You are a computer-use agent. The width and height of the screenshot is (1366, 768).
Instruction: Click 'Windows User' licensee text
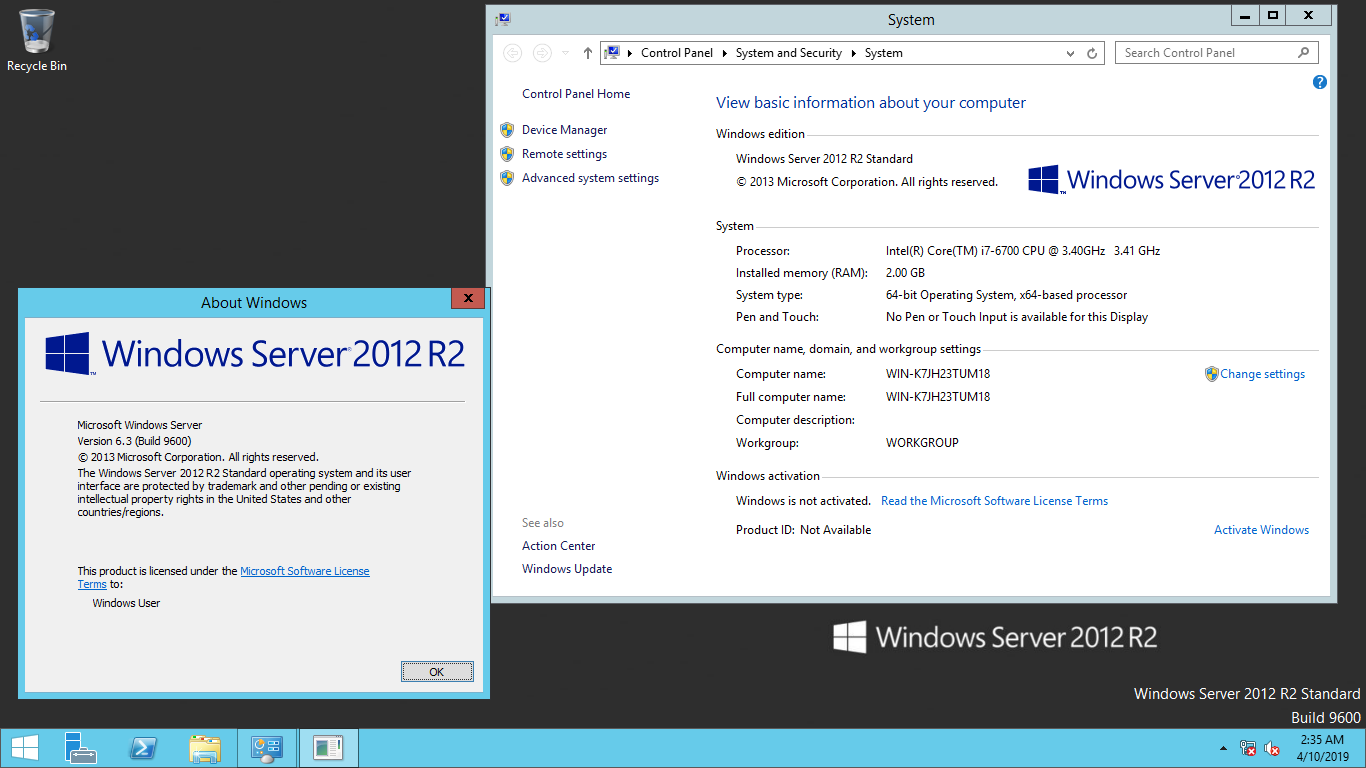coord(126,603)
